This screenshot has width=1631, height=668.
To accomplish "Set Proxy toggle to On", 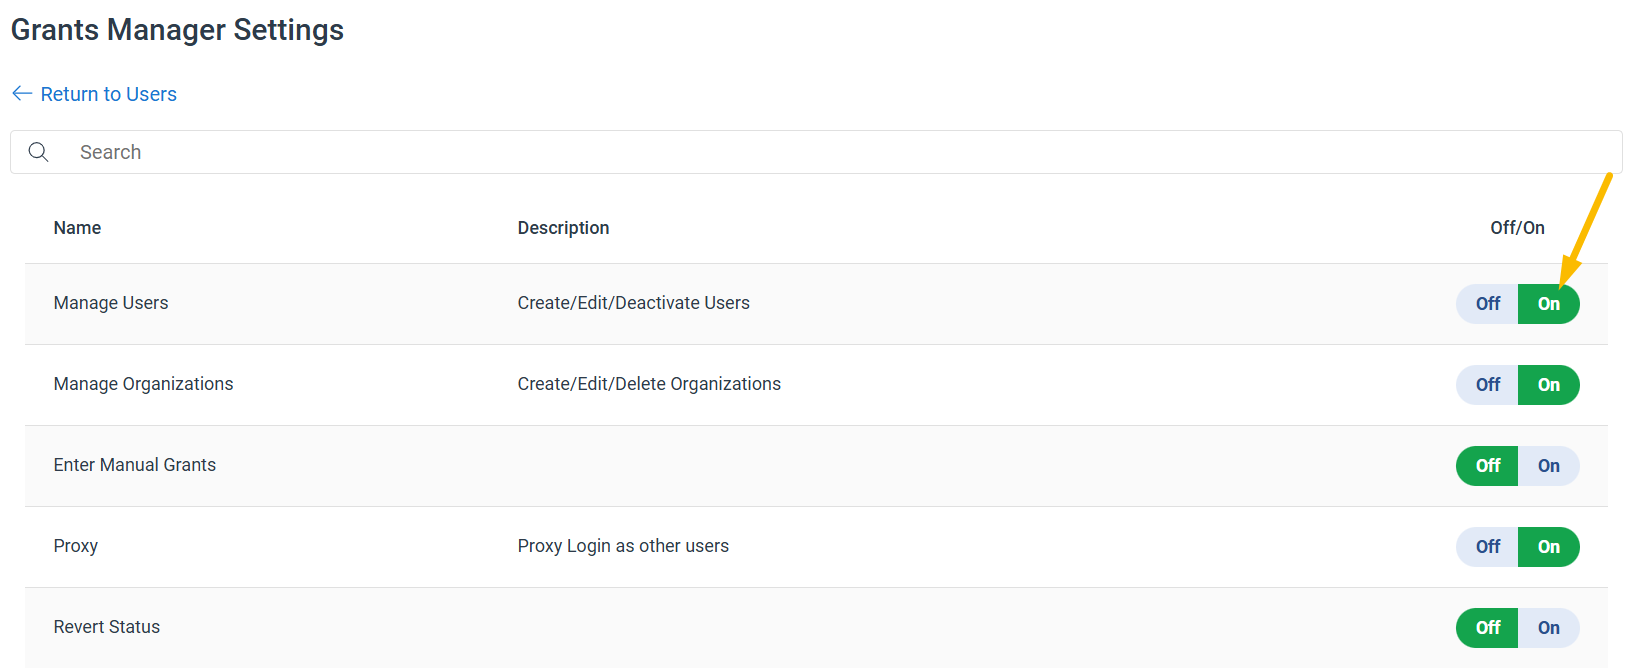I will point(1549,547).
